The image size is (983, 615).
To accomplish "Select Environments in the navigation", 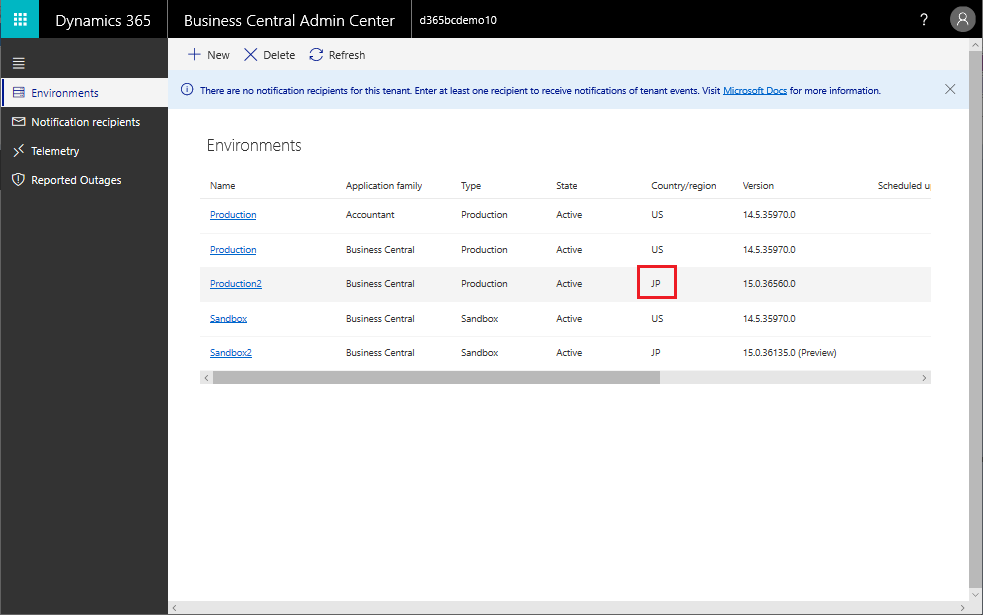I will pyautogui.click(x=85, y=93).
